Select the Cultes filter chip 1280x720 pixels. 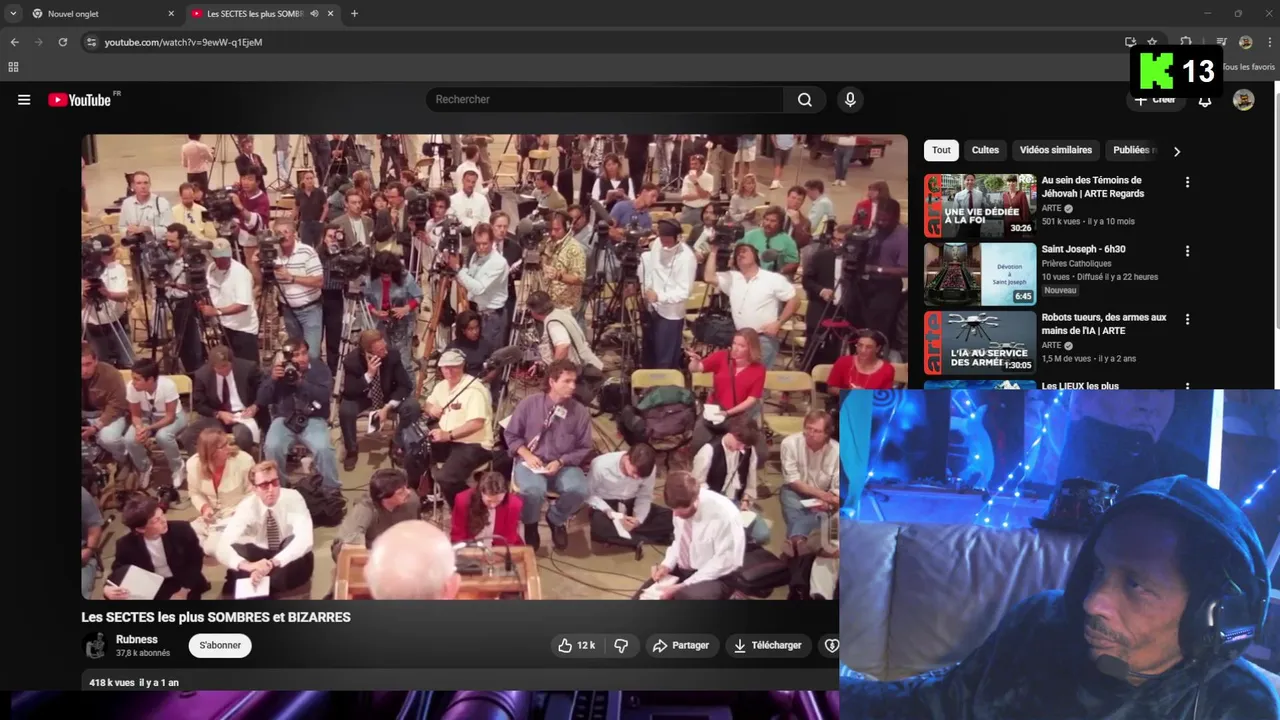(985, 150)
